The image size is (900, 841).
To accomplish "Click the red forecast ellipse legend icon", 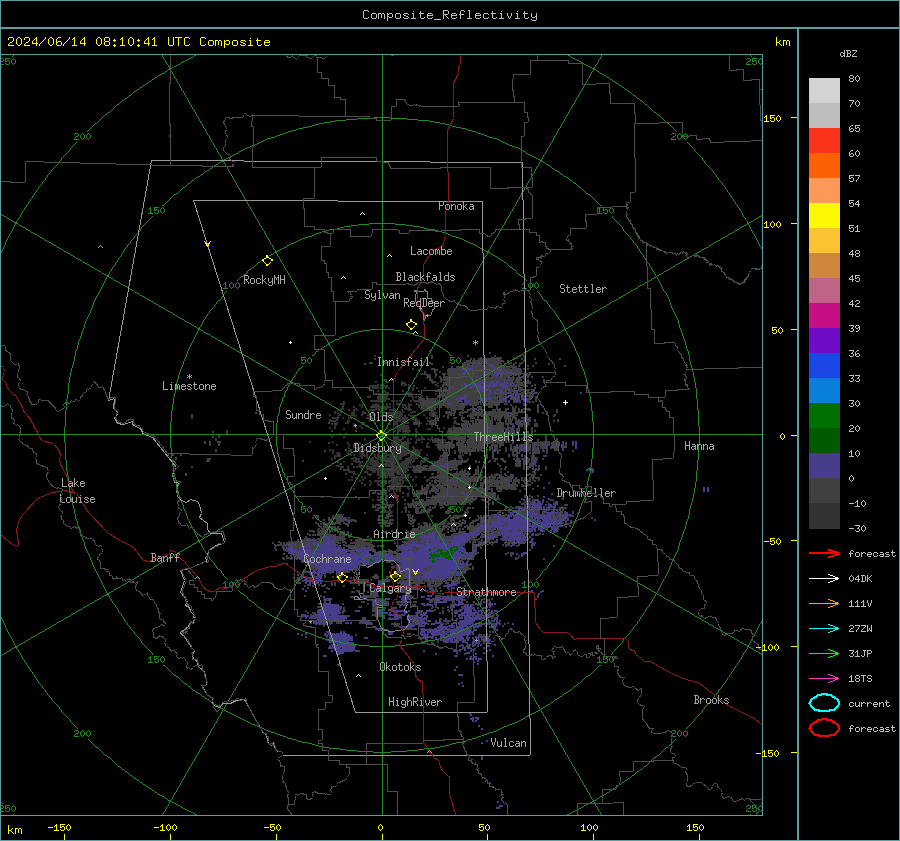I will (x=824, y=728).
